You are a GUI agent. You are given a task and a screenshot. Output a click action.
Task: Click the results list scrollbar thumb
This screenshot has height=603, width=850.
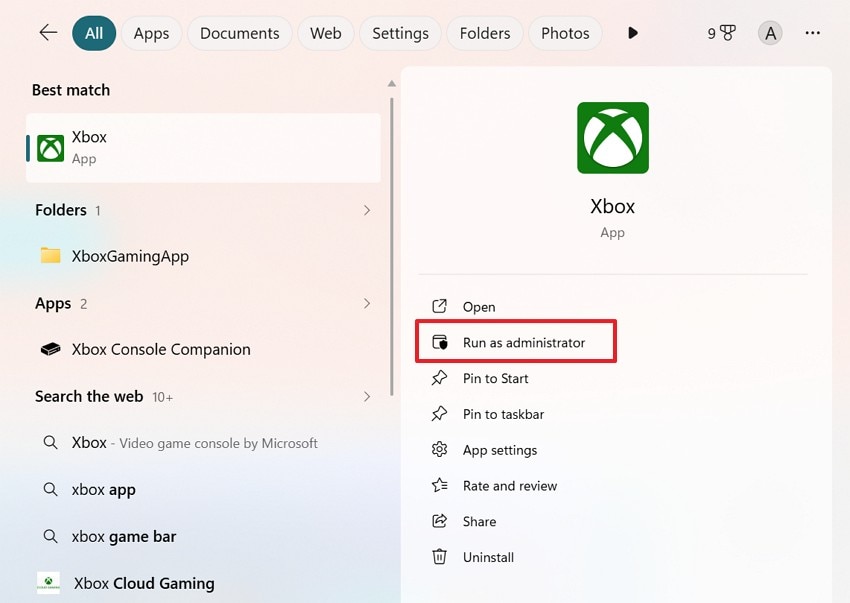(391, 247)
